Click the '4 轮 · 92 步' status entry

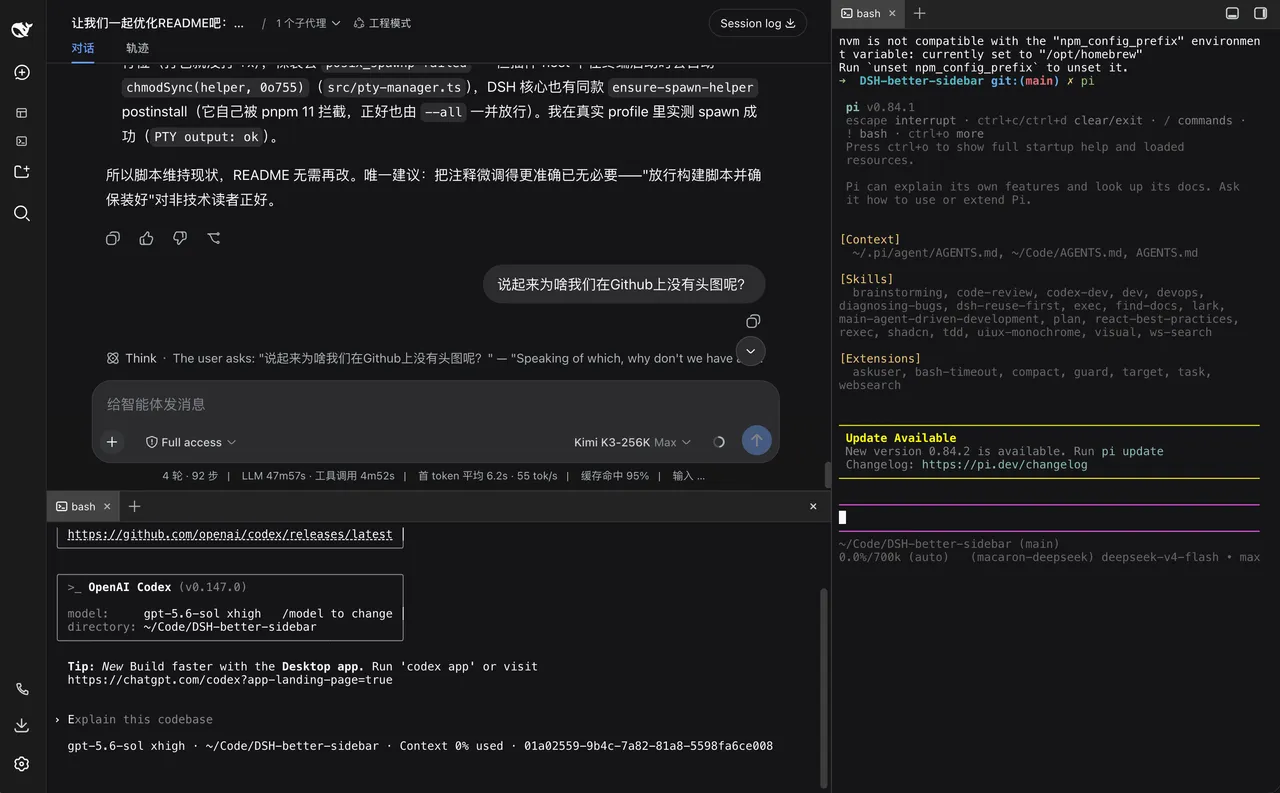pos(190,476)
